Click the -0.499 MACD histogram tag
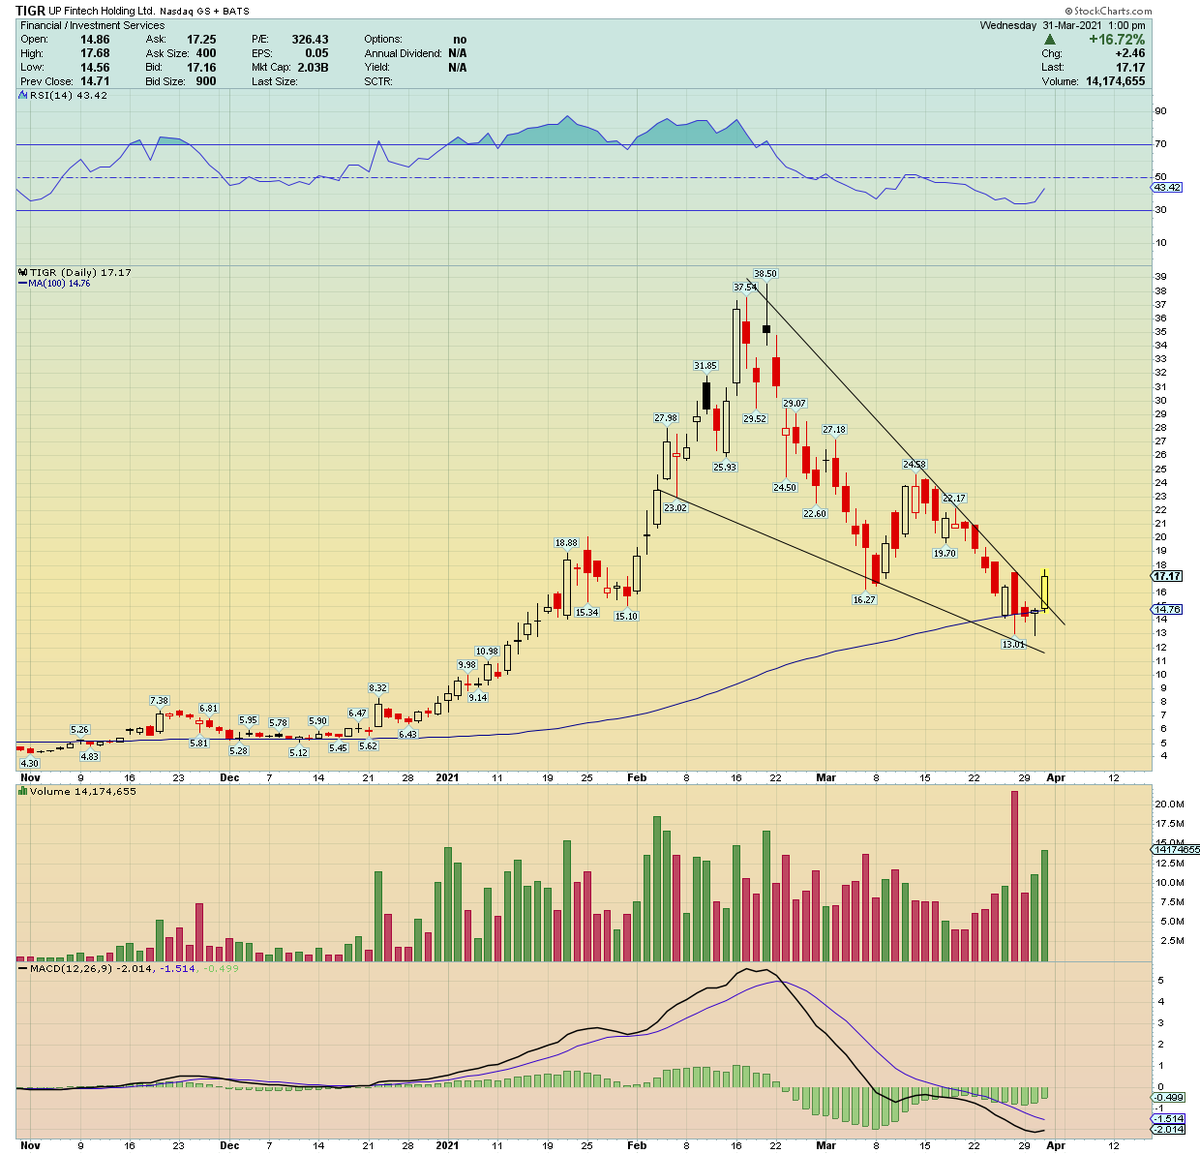This screenshot has height=1154, width=1200. click(1168, 1097)
